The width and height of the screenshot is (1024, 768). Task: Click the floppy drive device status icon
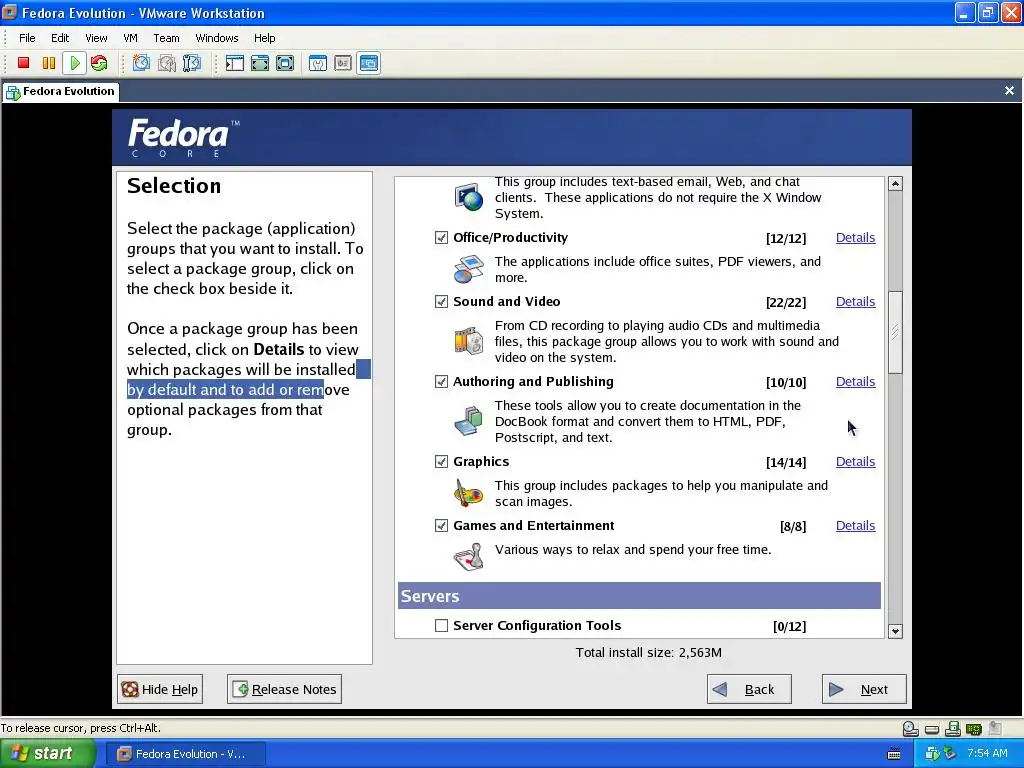953,728
